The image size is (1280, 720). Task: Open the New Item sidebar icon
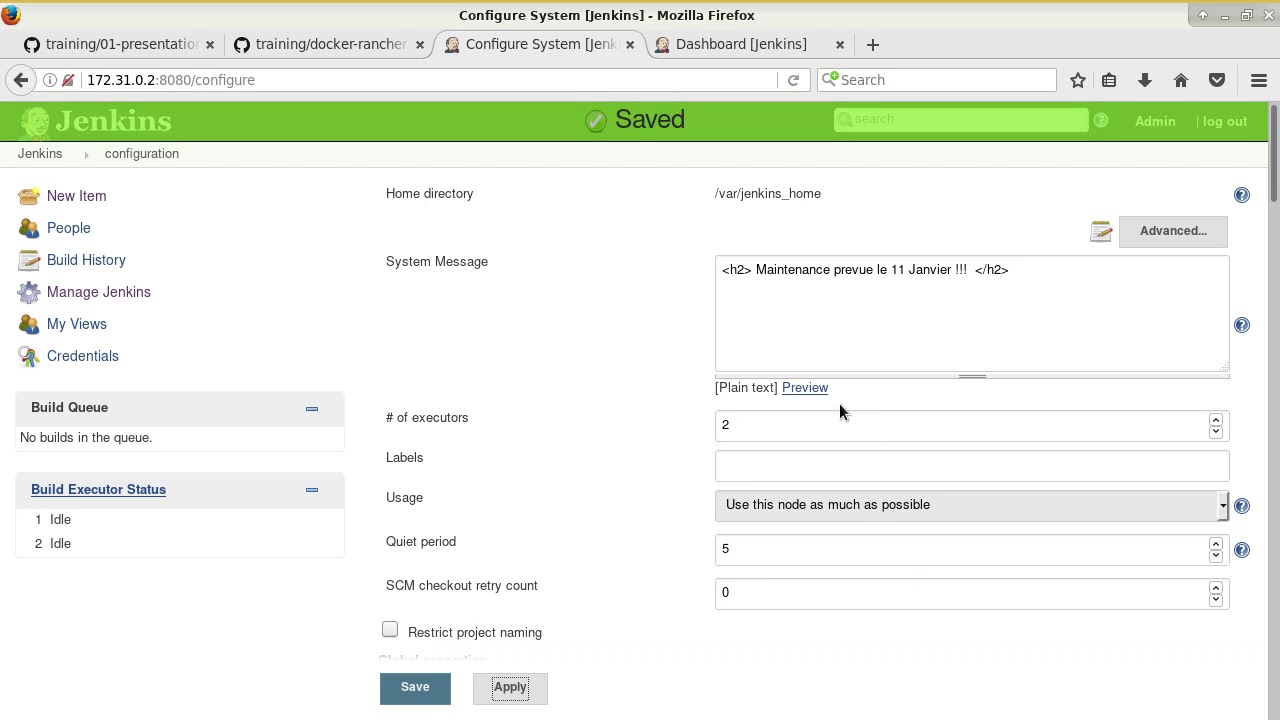tap(29, 196)
